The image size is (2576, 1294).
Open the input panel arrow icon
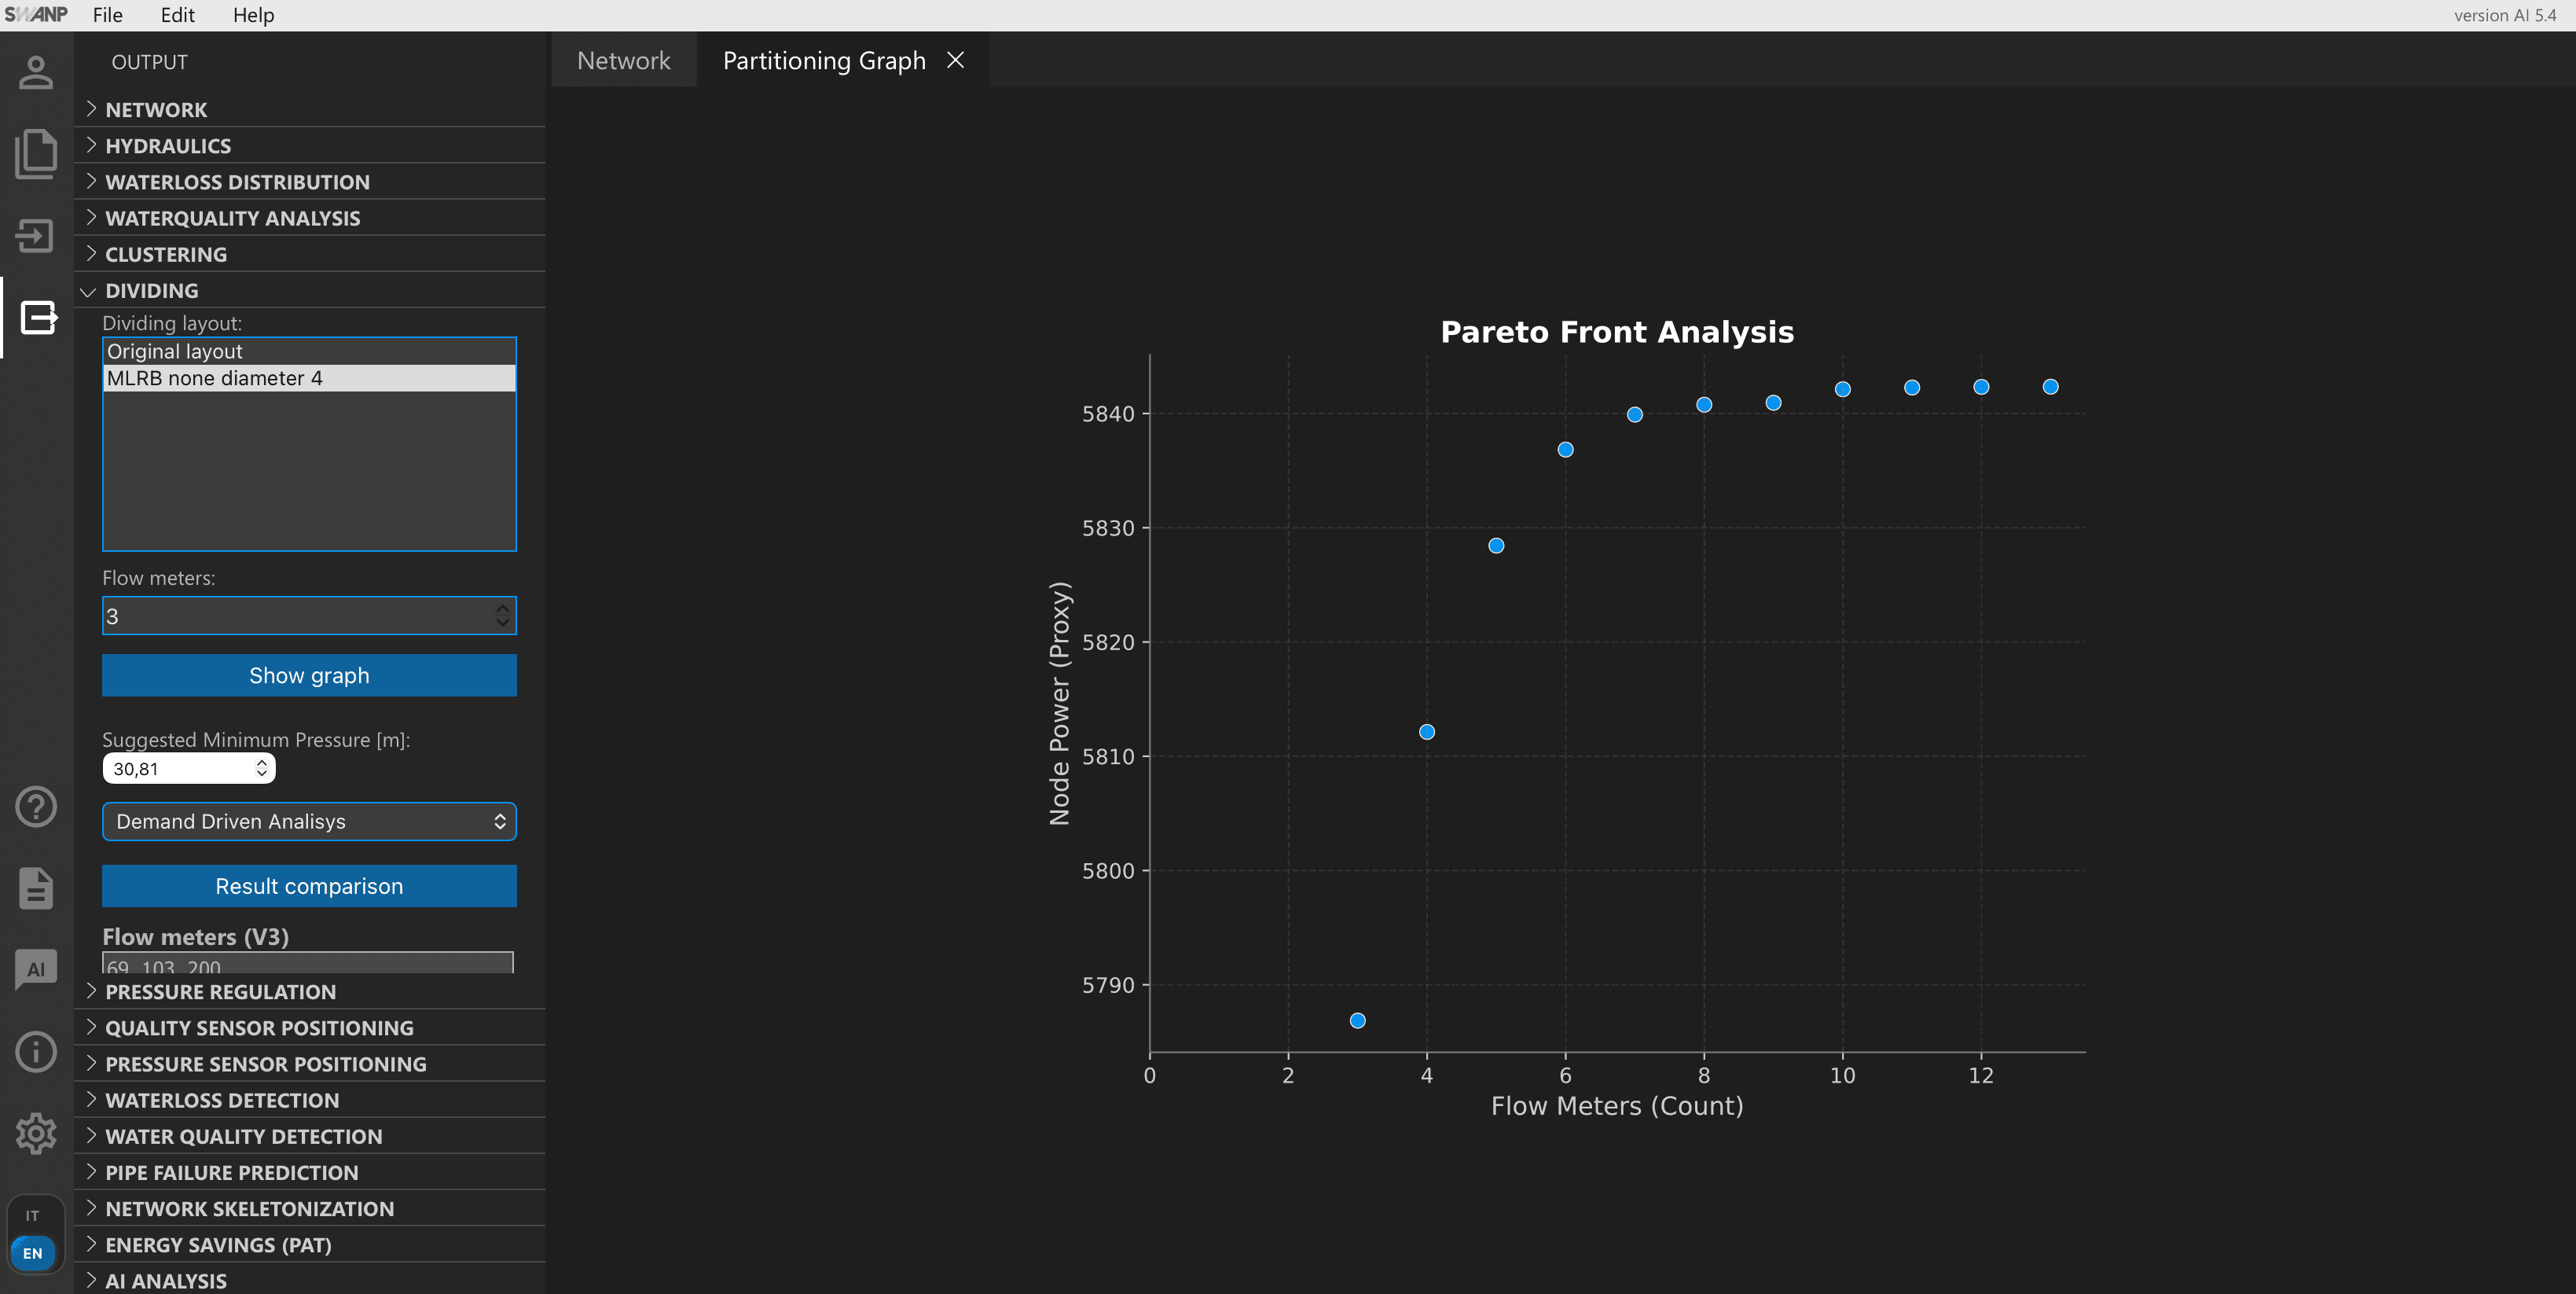tap(36, 236)
